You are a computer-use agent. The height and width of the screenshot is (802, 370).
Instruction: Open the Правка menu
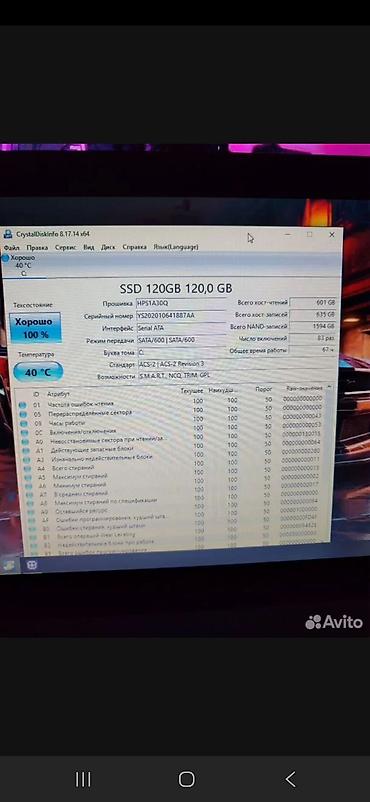(37, 248)
